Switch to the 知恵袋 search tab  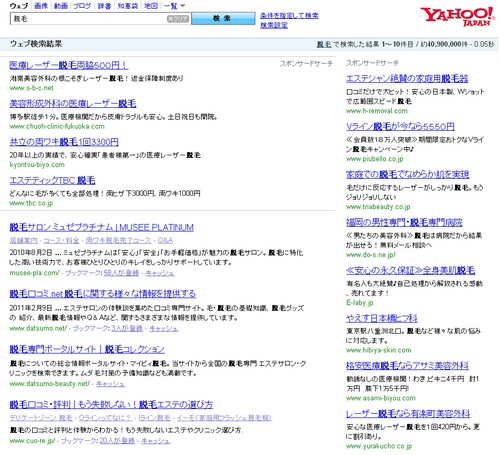tap(128, 6)
